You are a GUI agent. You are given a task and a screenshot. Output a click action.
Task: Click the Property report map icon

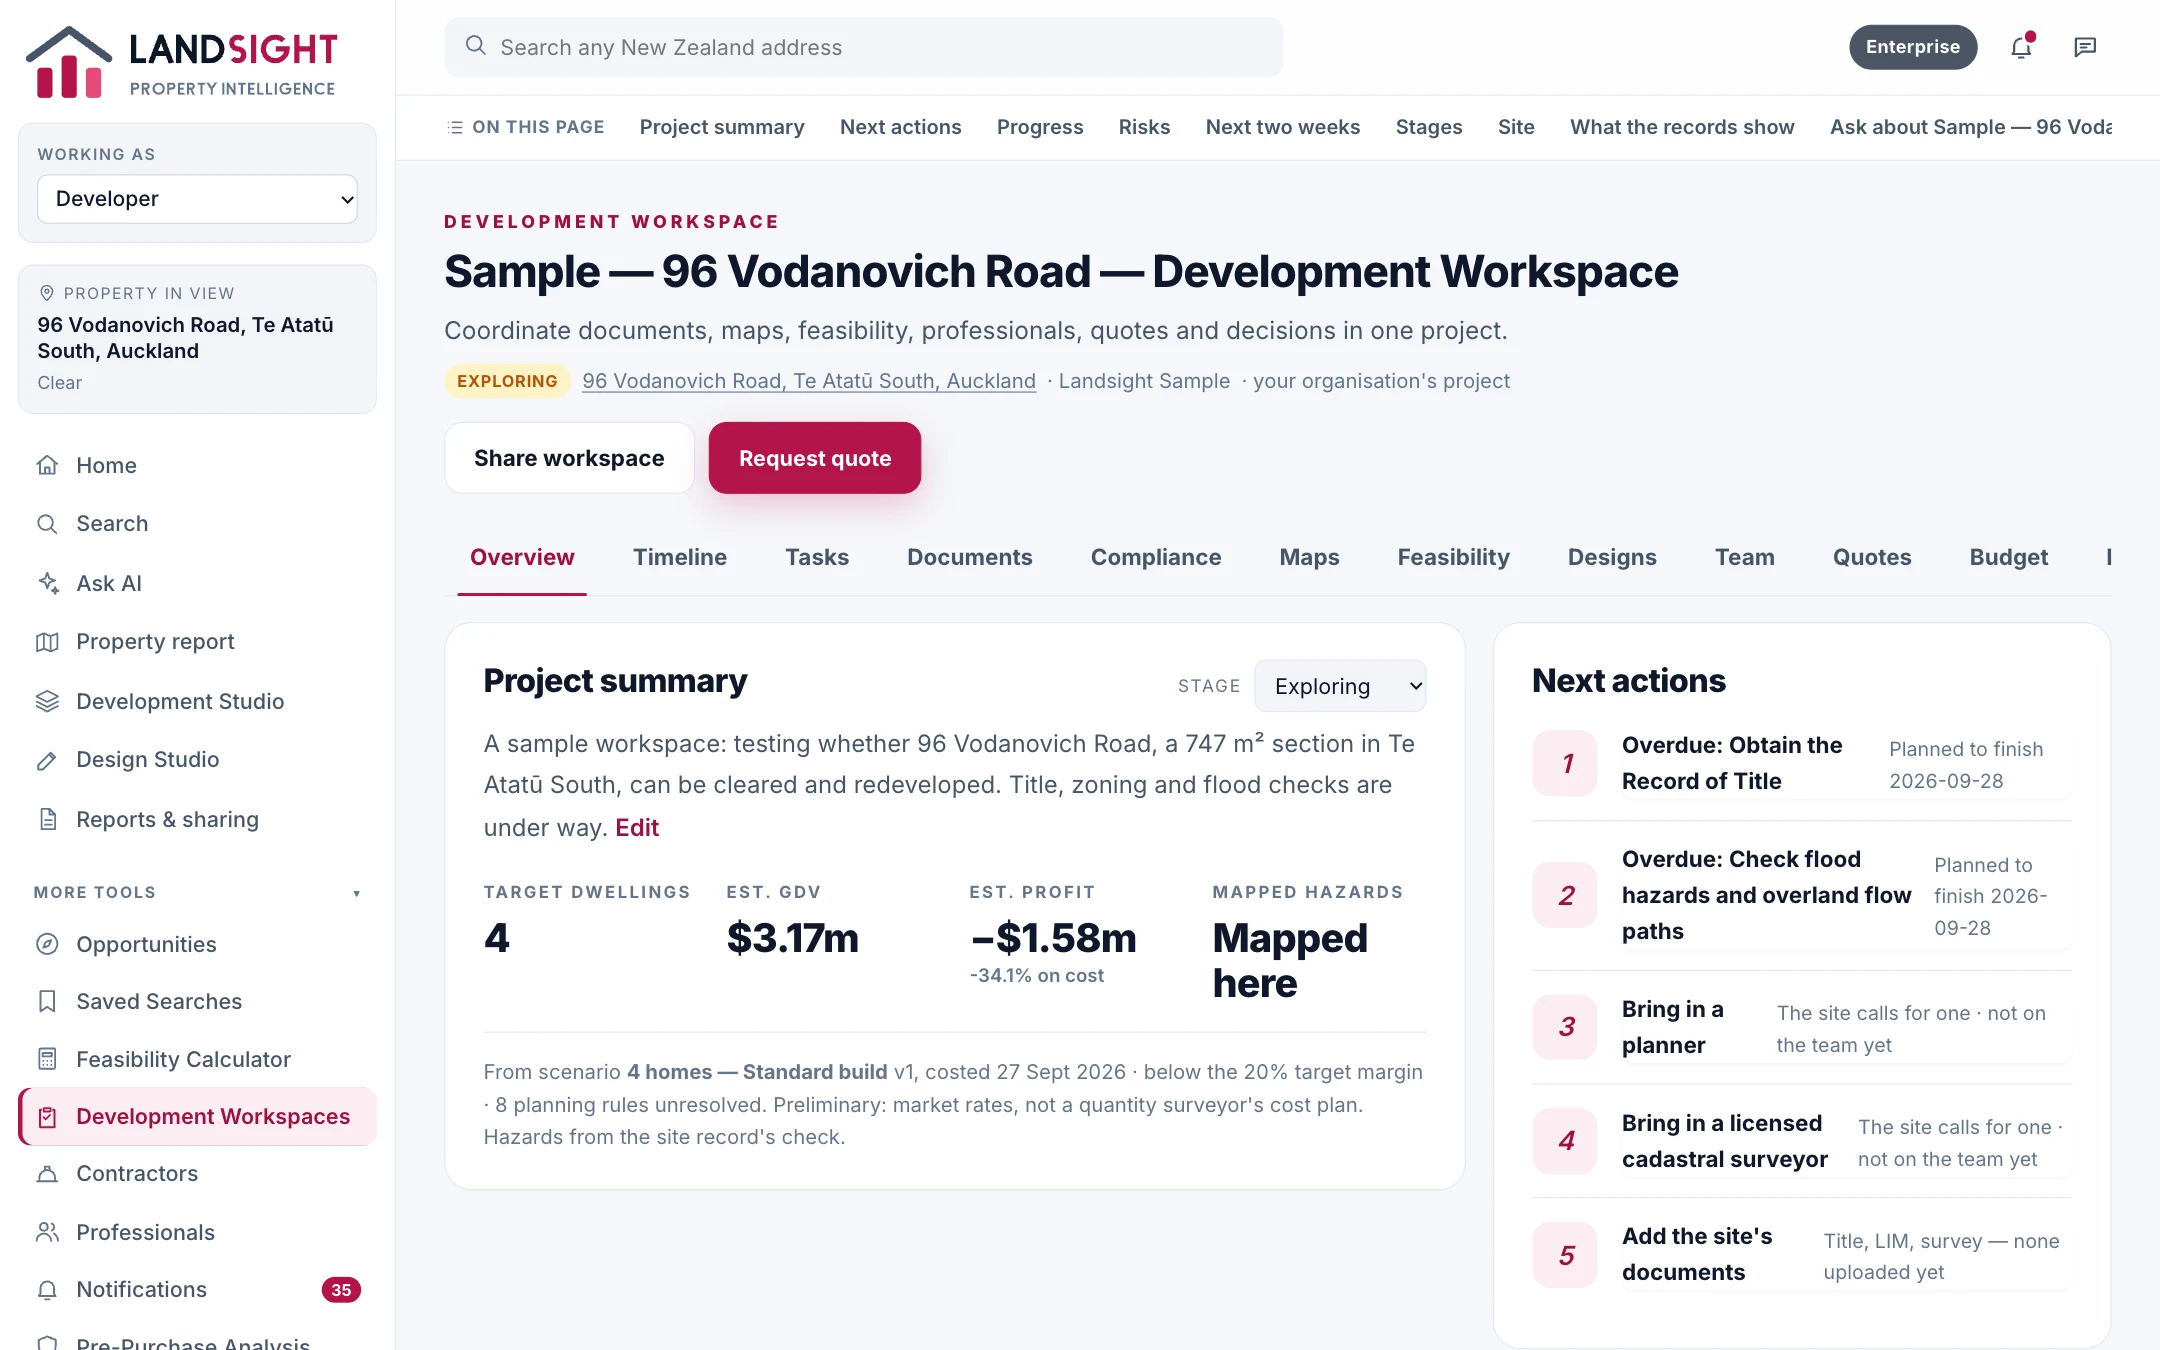click(47, 642)
